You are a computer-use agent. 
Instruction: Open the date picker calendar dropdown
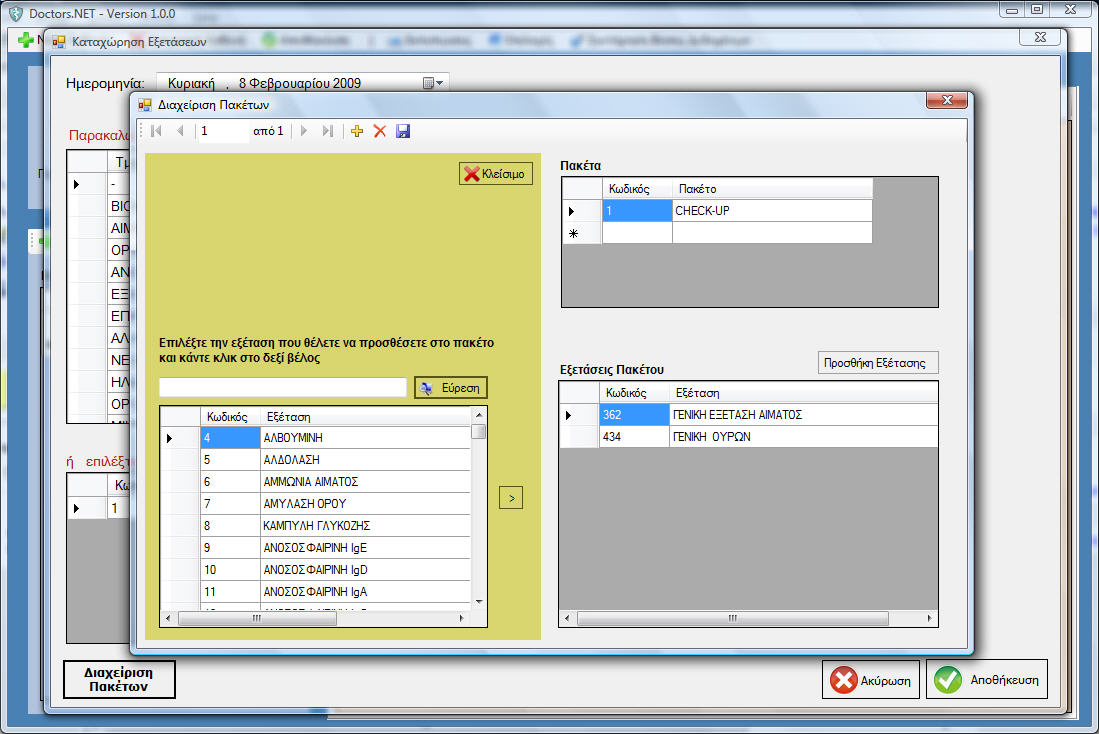click(x=433, y=83)
